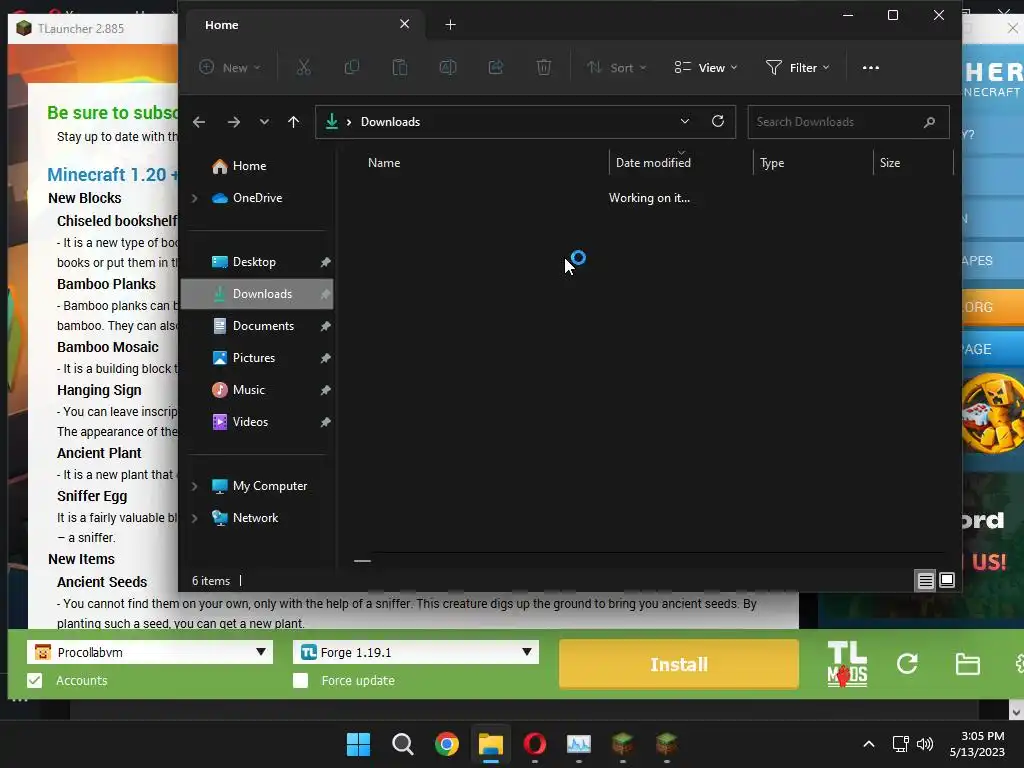Expand the Network tree node
The height and width of the screenshot is (768, 1024).
click(x=194, y=518)
